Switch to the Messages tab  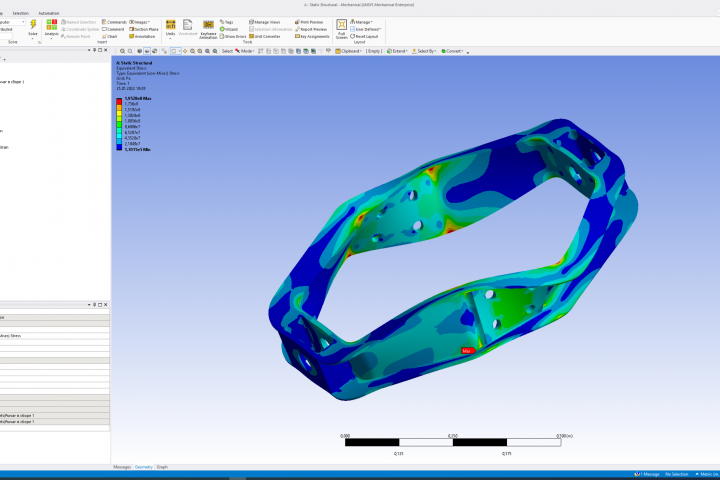tap(122, 467)
